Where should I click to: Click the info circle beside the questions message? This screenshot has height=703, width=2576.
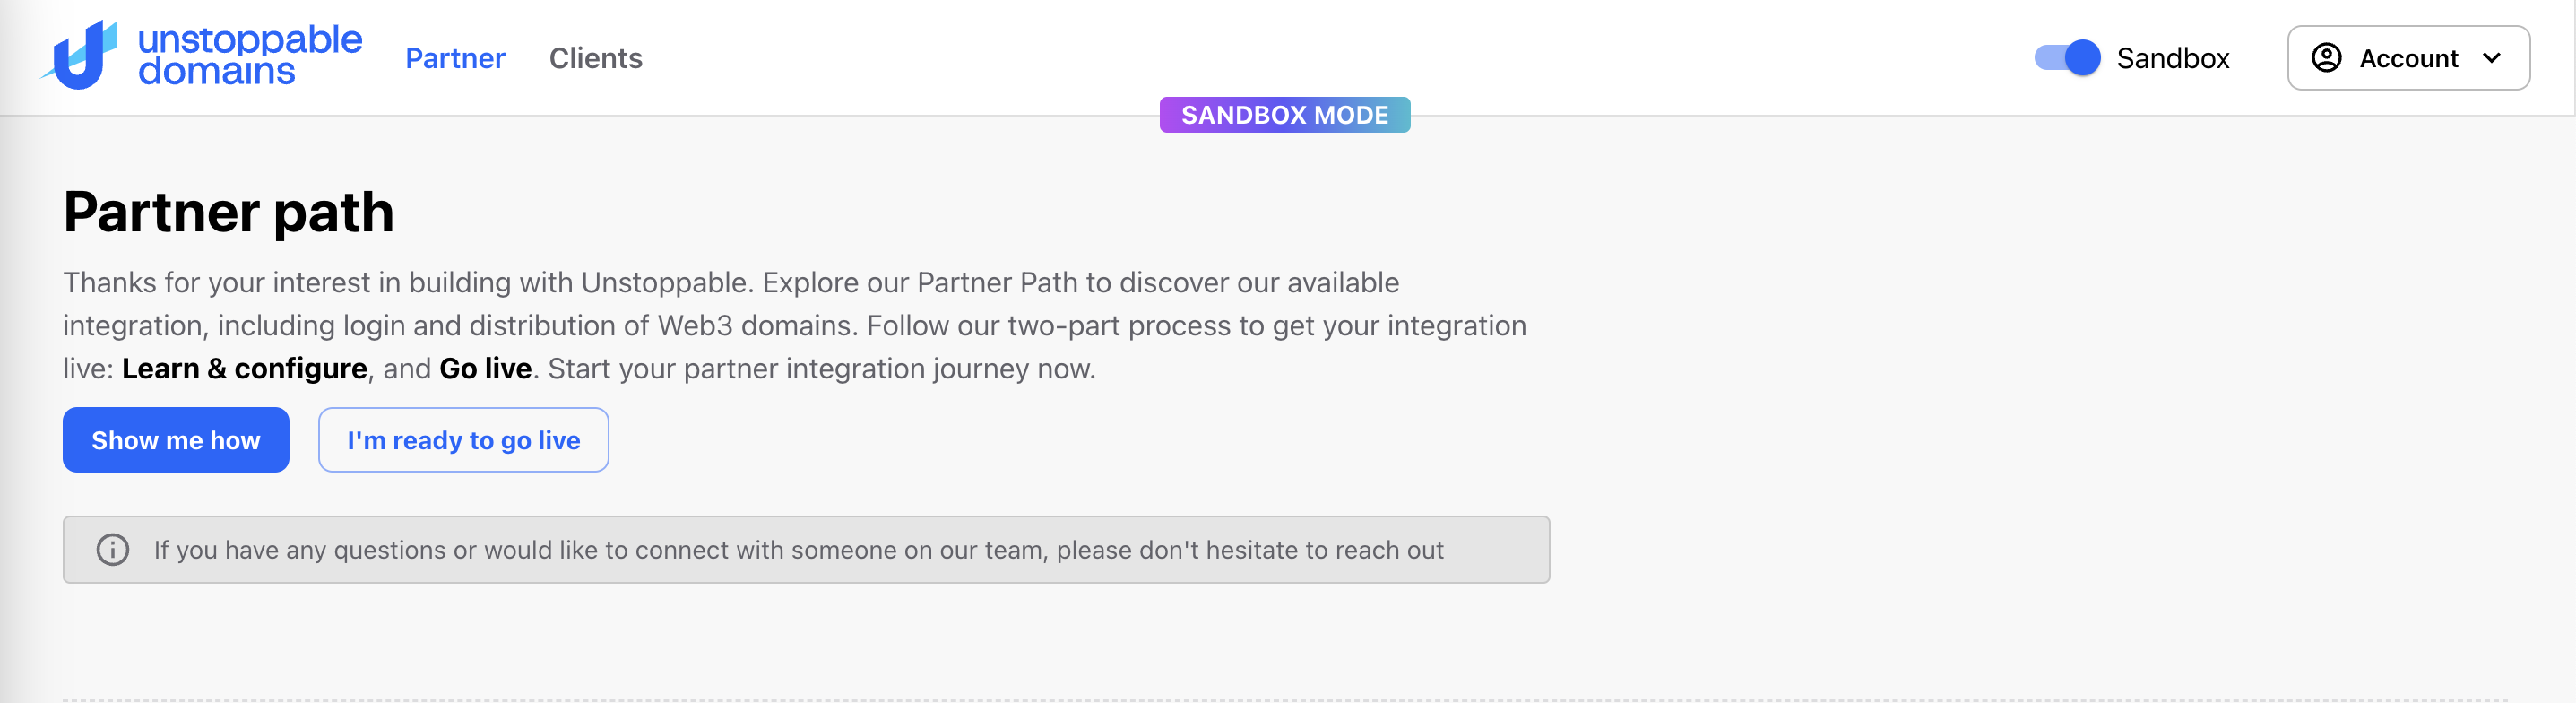[x=113, y=549]
